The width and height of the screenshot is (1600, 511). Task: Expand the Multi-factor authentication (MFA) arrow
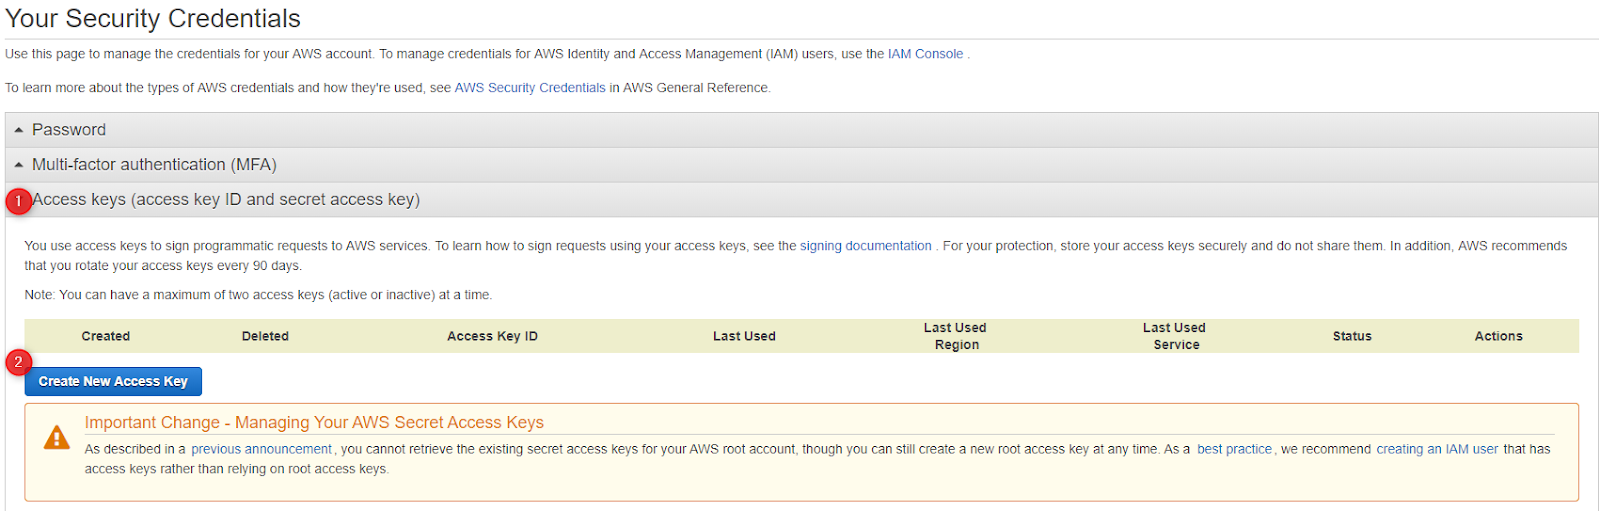(x=18, y=165)
